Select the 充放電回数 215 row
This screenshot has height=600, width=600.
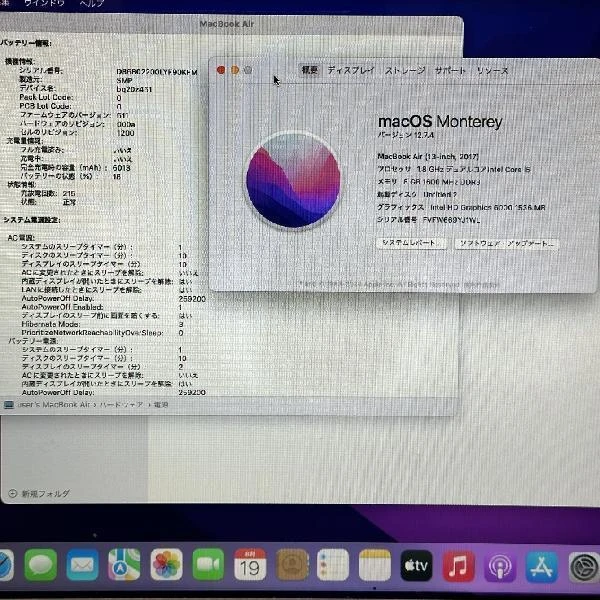(x=48, y=193)
